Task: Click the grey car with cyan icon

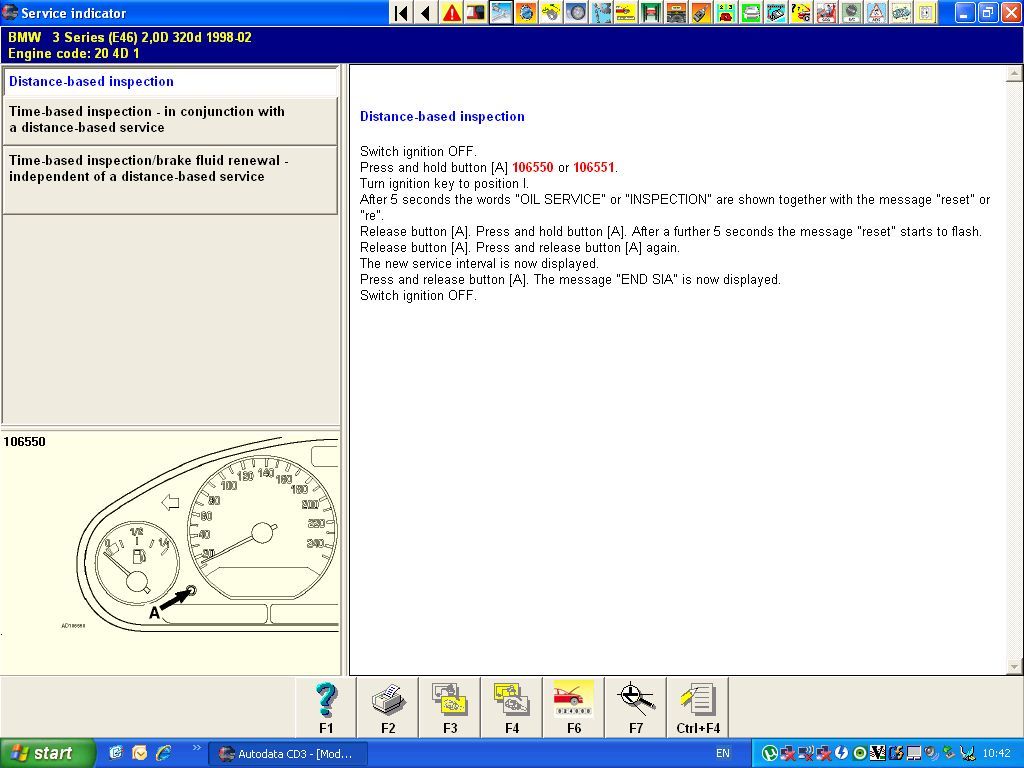Action: click(775, 12)
